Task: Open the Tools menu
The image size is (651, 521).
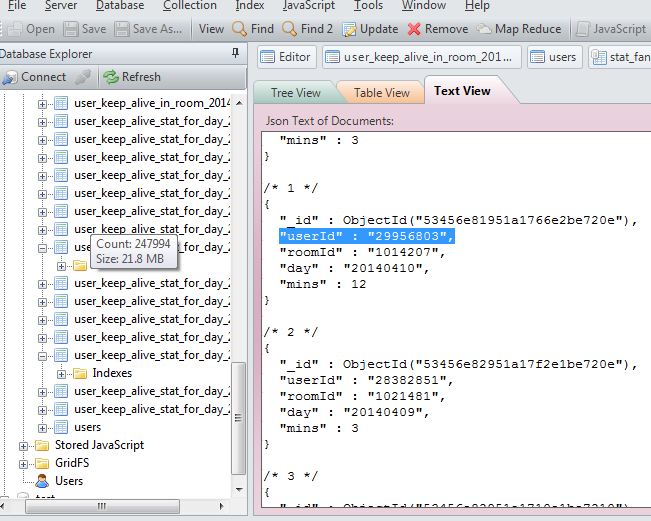Action: coord(369,5)
